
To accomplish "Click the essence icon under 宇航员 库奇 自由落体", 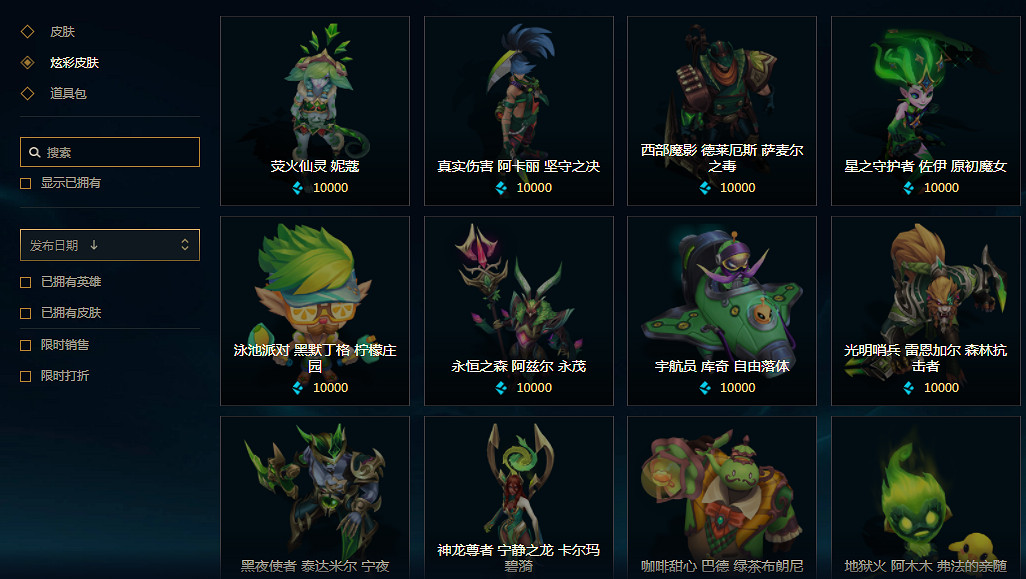I will pyautogui.click(x=705, y=388).
